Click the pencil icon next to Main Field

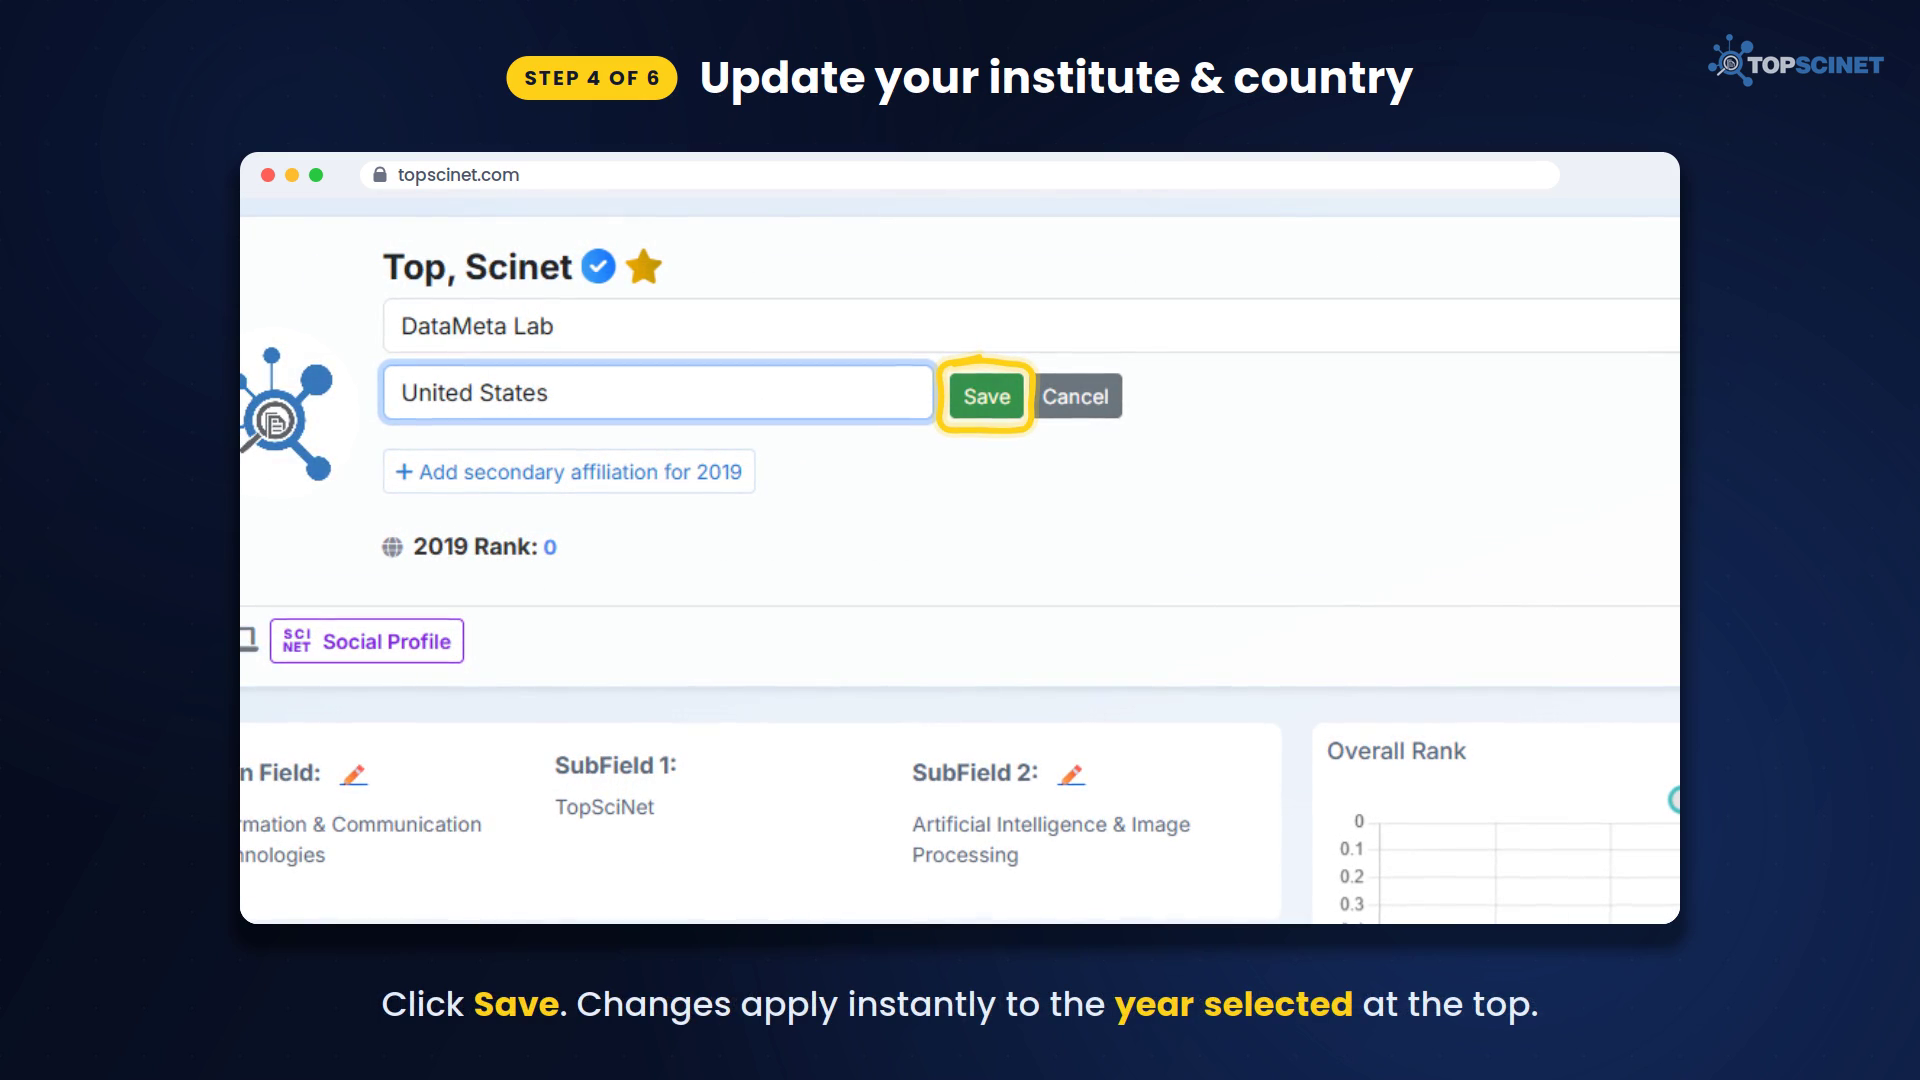pos(354,774)
